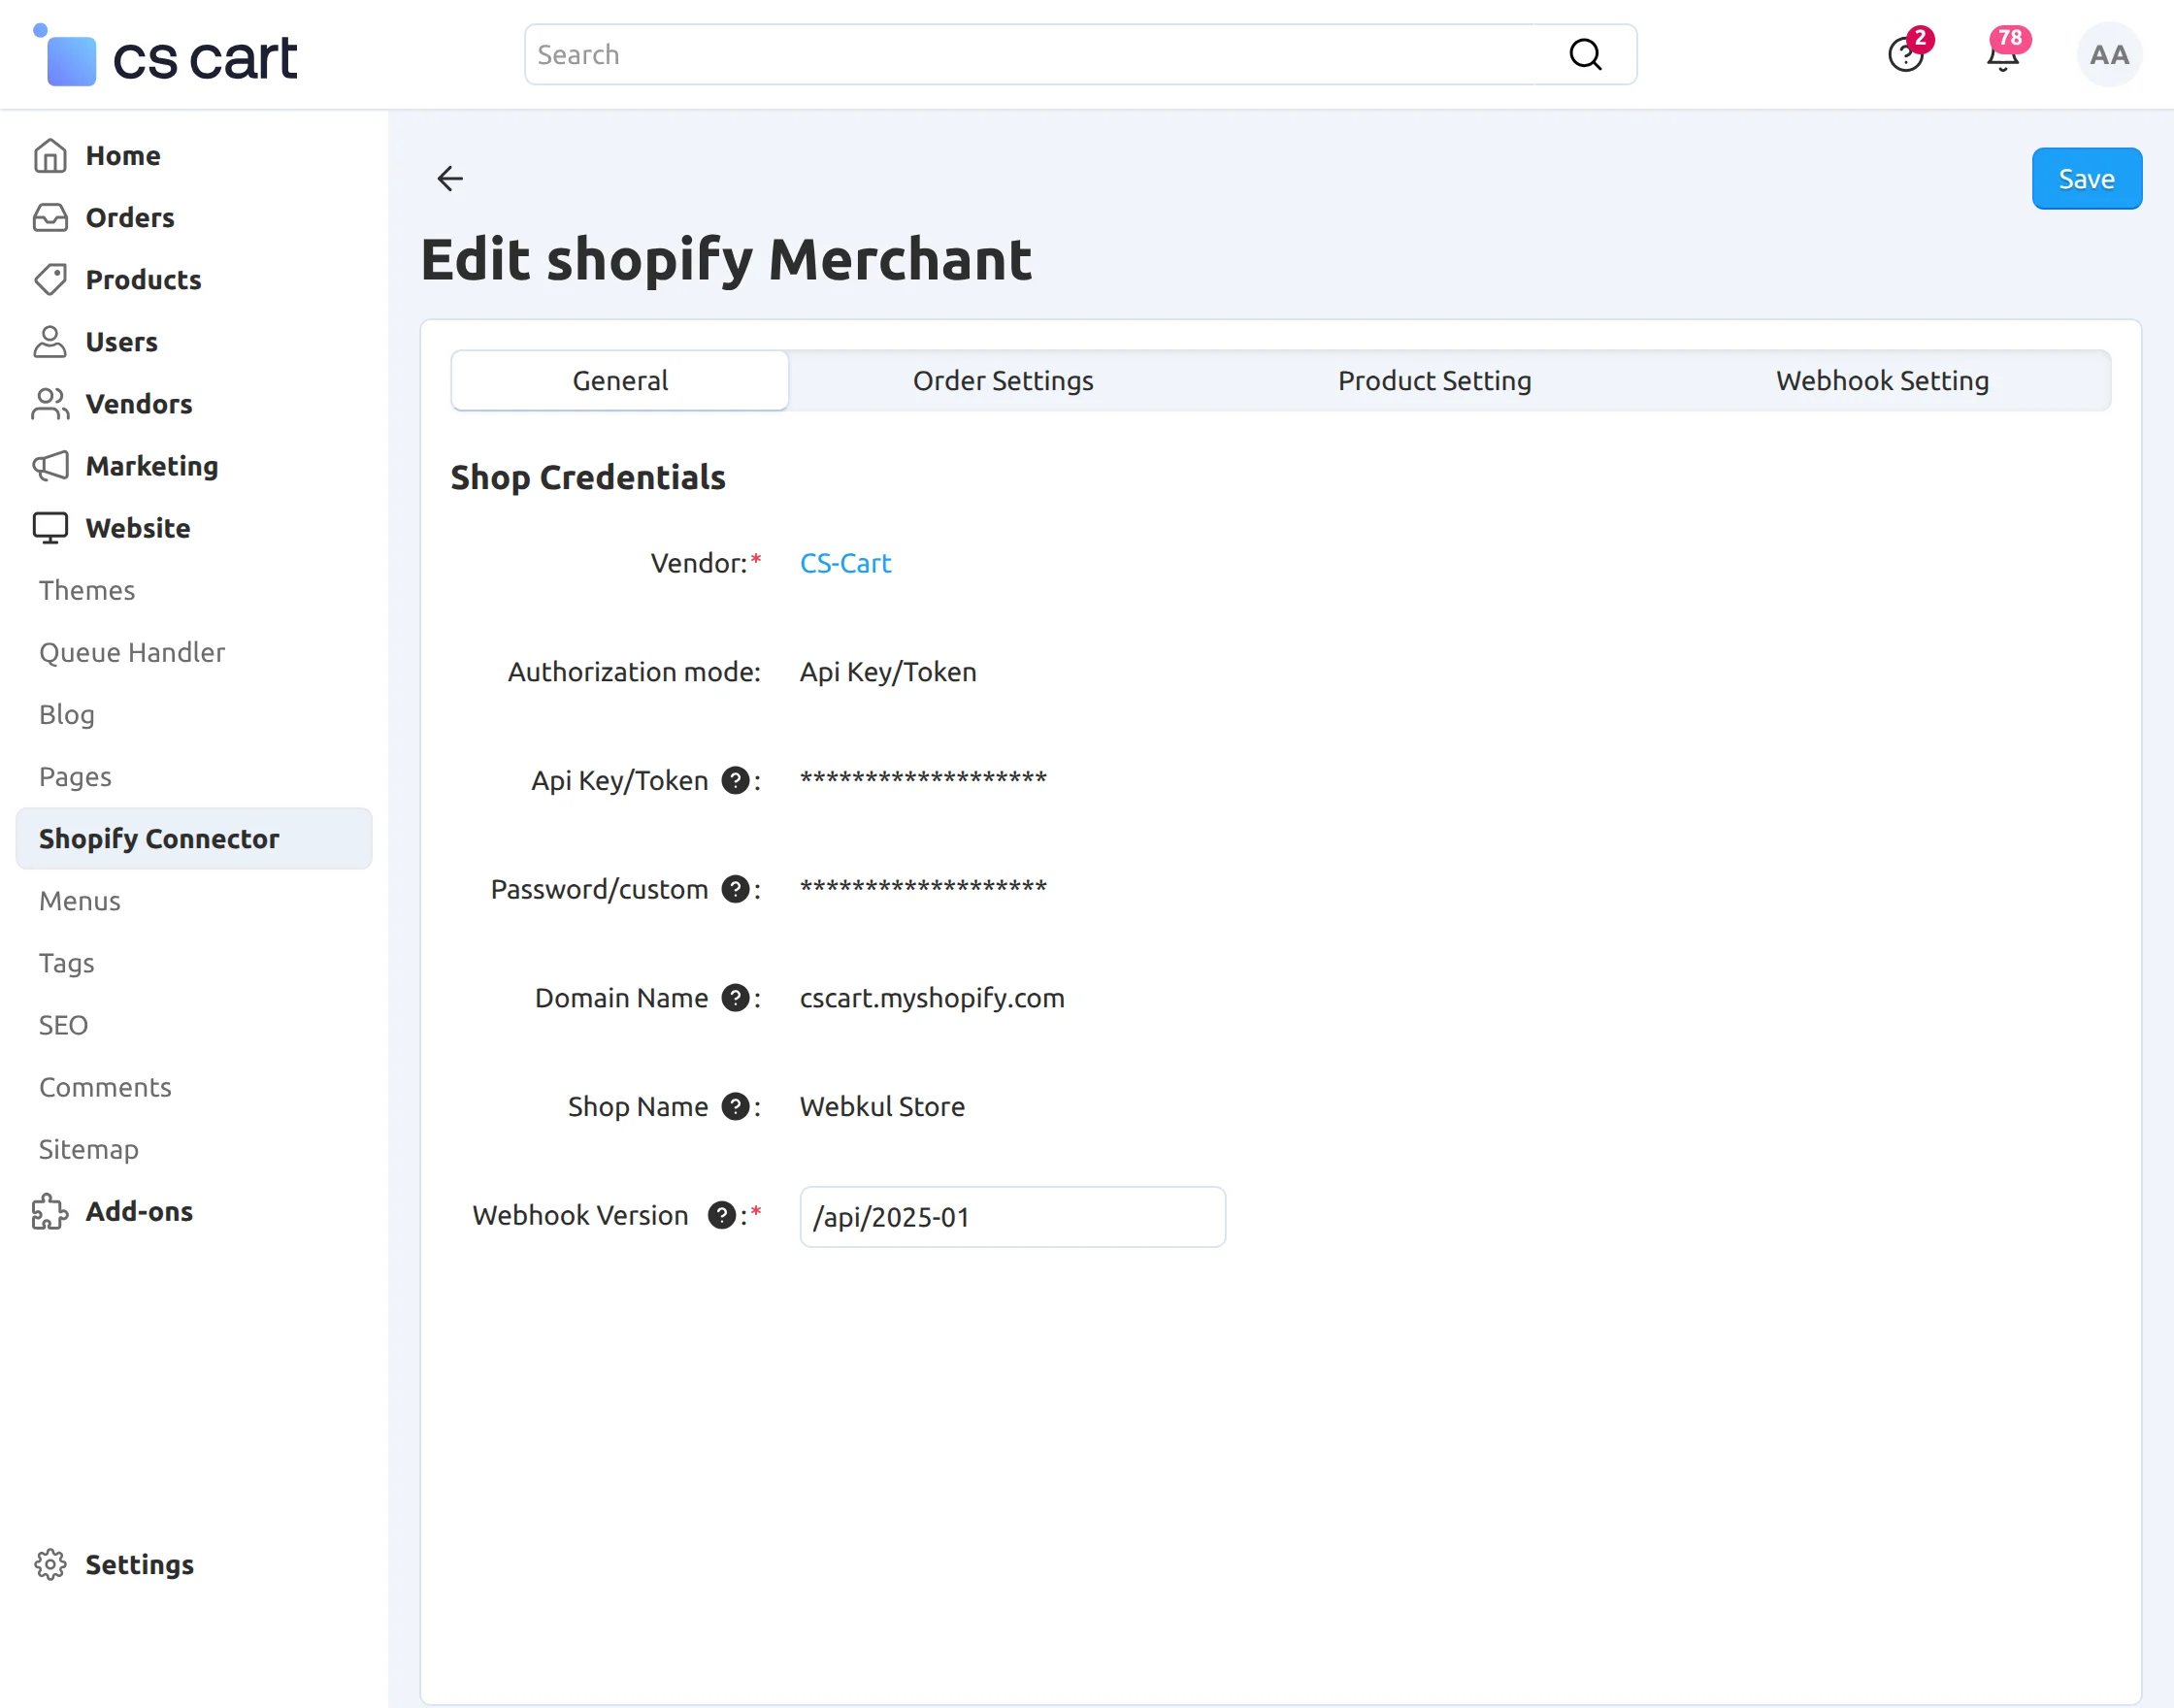Viewport: 2174px width, 1708px height.
Task: Open the help center icon with badge
Action: tap(1905, 56)
